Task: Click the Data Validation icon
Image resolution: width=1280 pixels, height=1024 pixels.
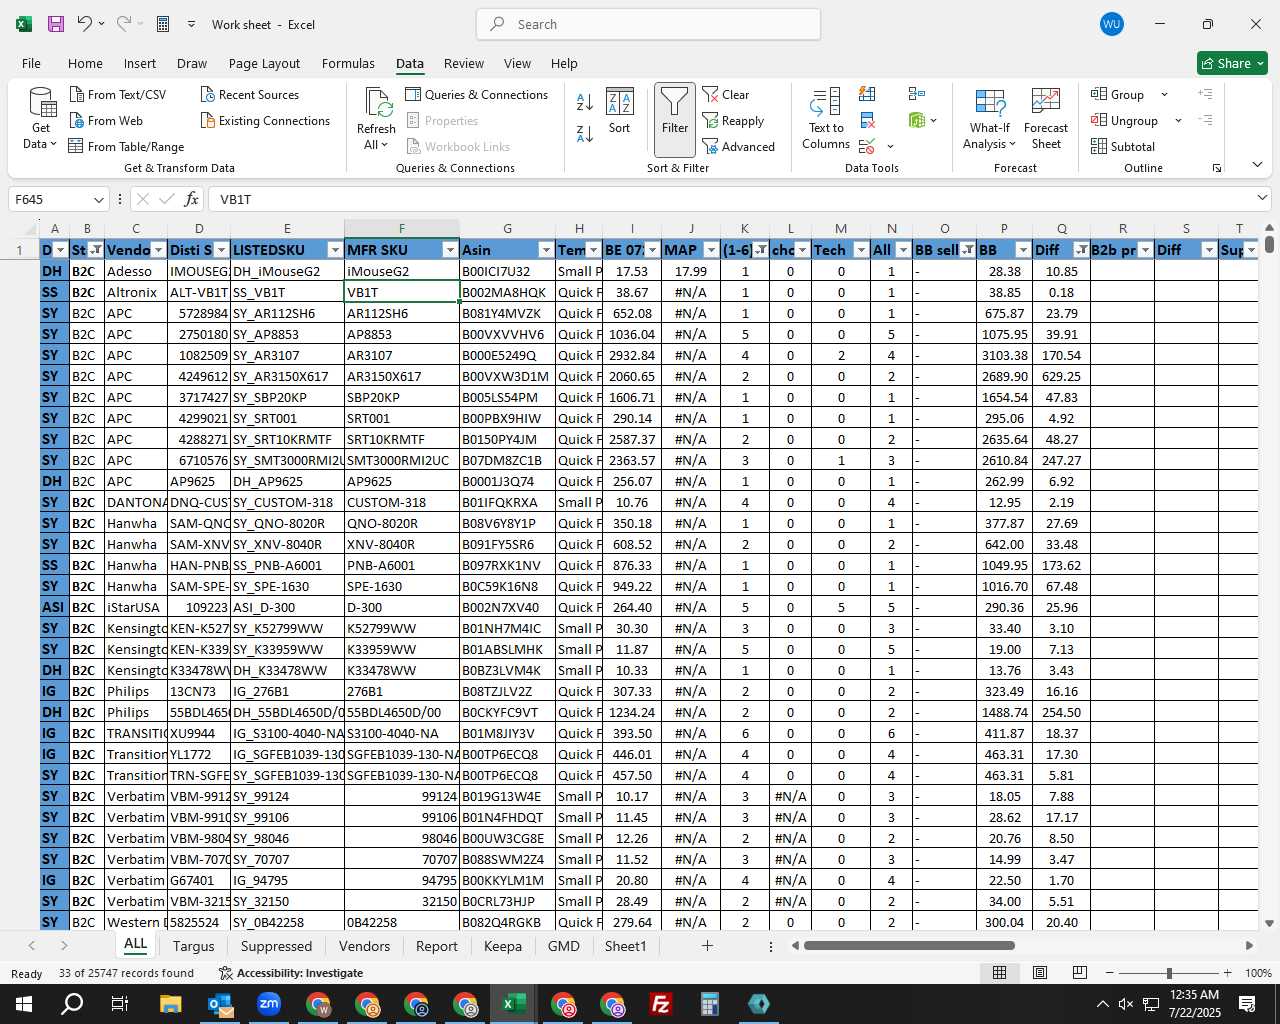Action: click(867, 147)
